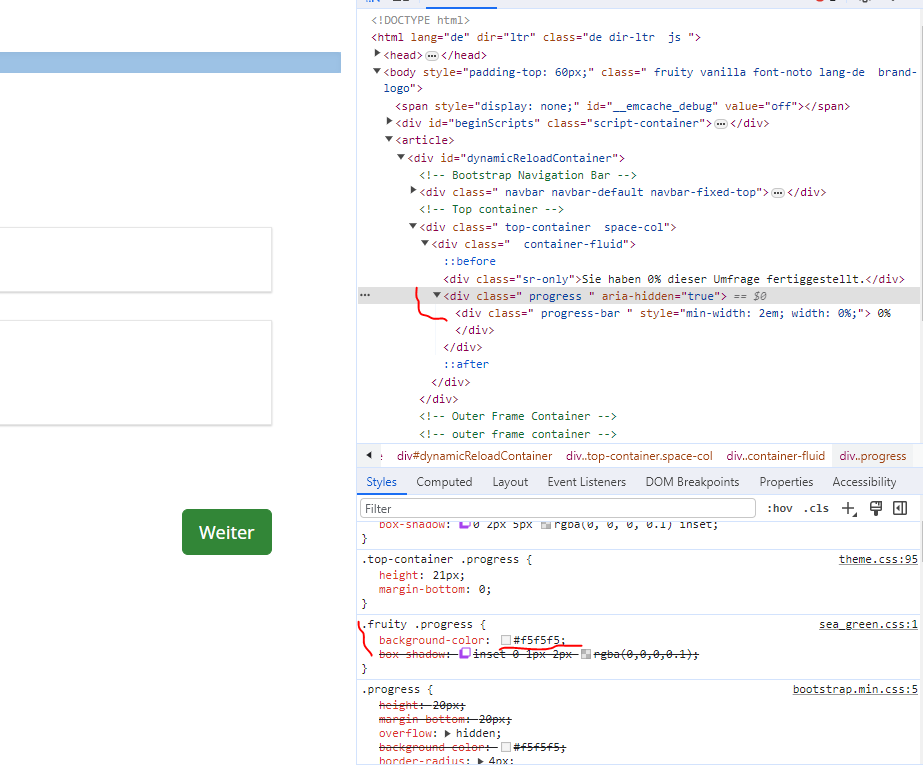Toggle the :hov element state panel
This screenshot has width=923, height=765.
779,508
